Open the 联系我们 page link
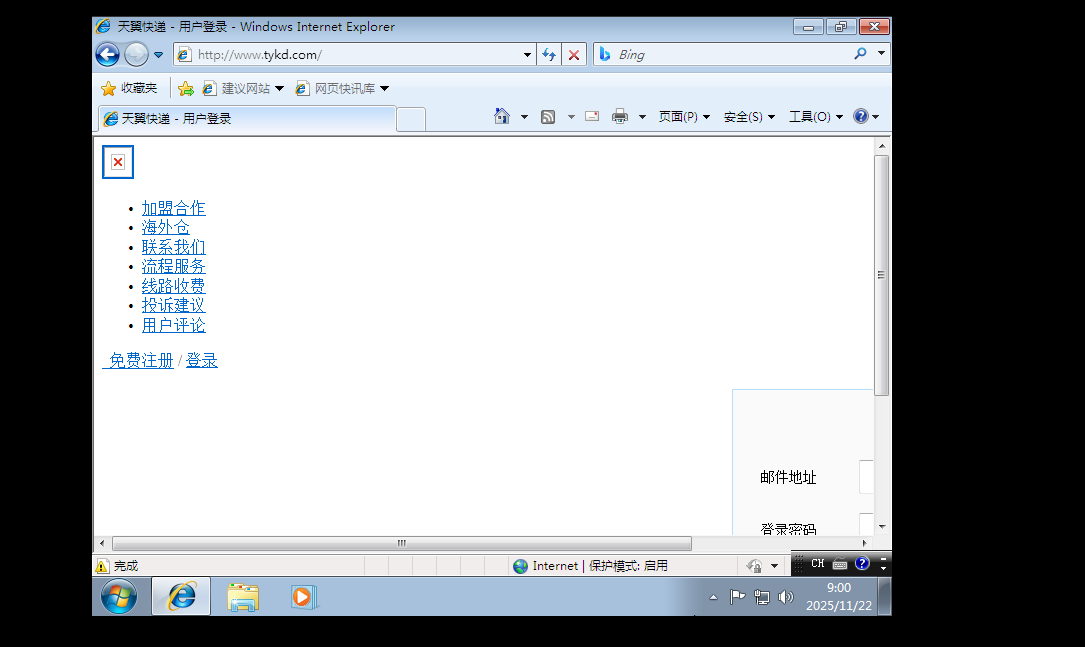 click(173, 246)
